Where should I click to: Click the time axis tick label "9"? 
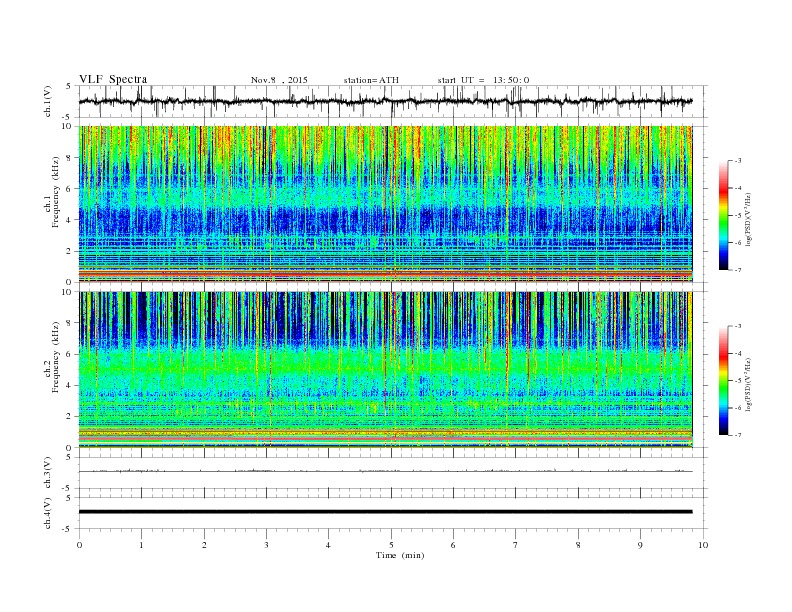coord(640,545)
